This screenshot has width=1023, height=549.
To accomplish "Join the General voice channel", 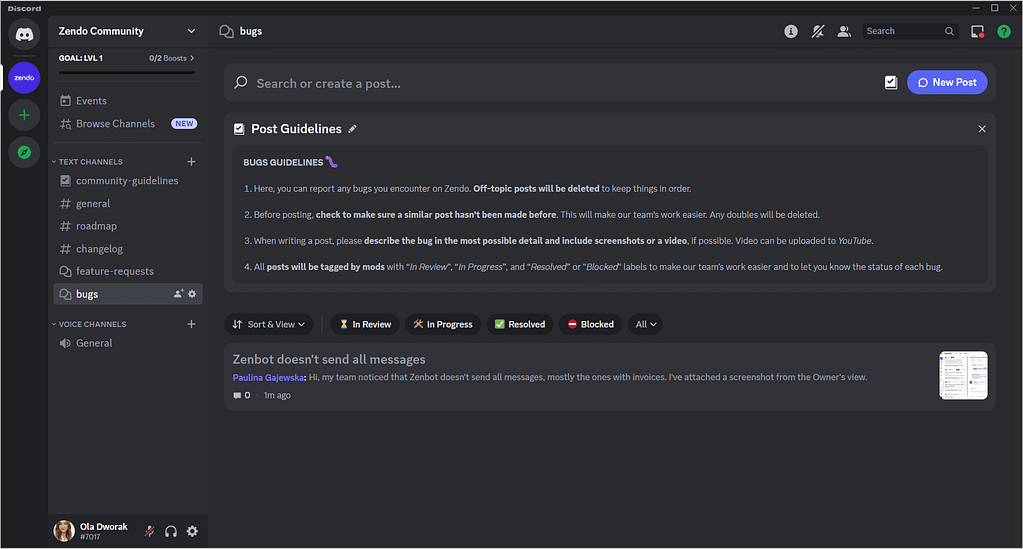I will tap(128, 343).
